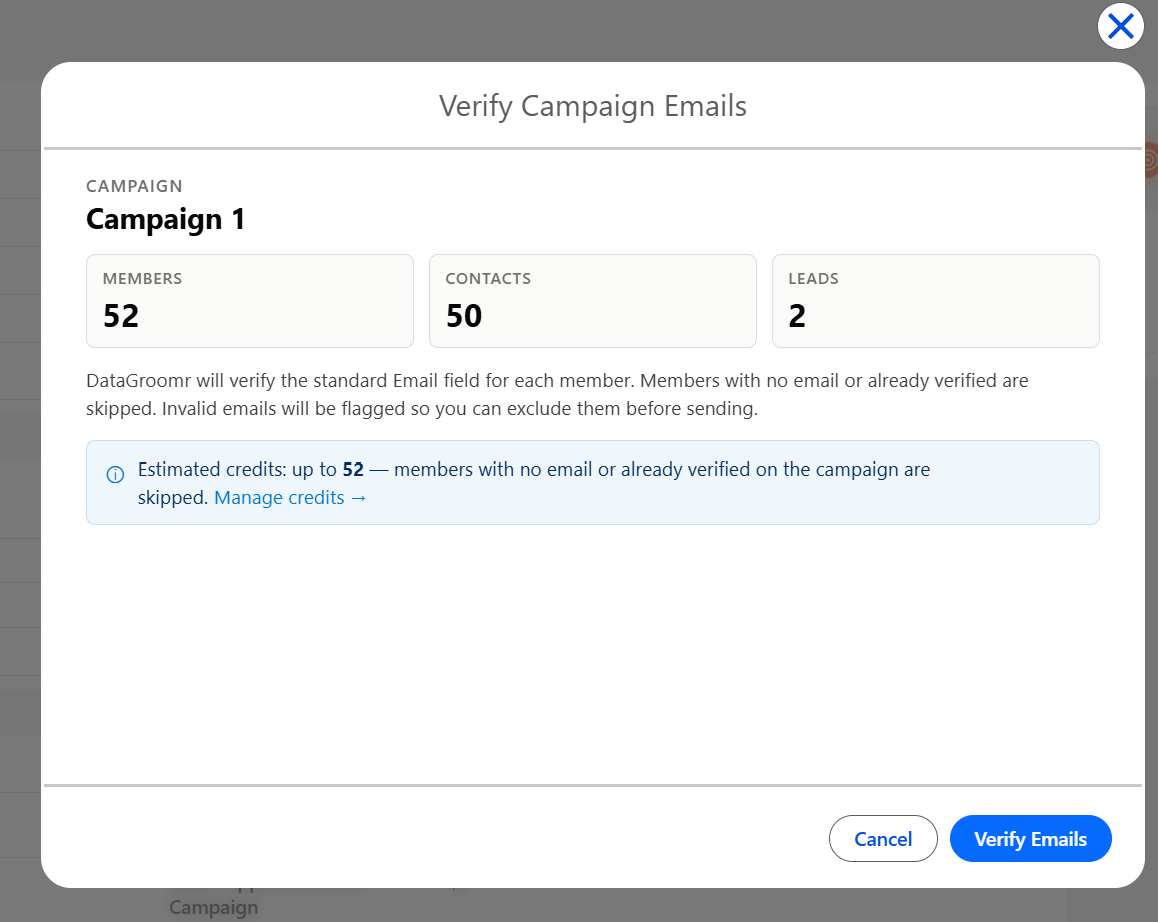Click the Estimated credits banner text

pyautogui.click(x=534, y=483)
